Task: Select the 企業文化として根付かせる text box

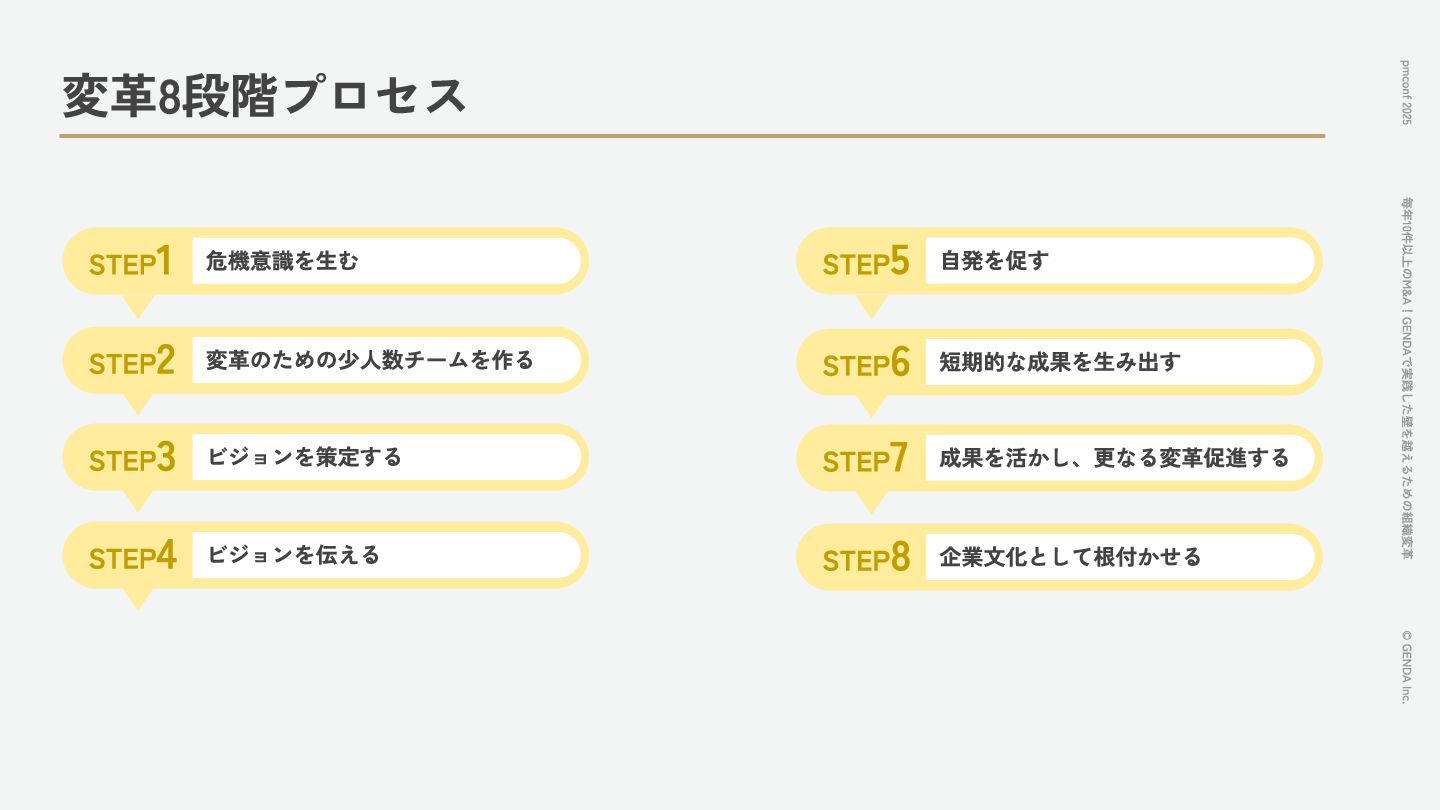Action: tap(1119, 557)
